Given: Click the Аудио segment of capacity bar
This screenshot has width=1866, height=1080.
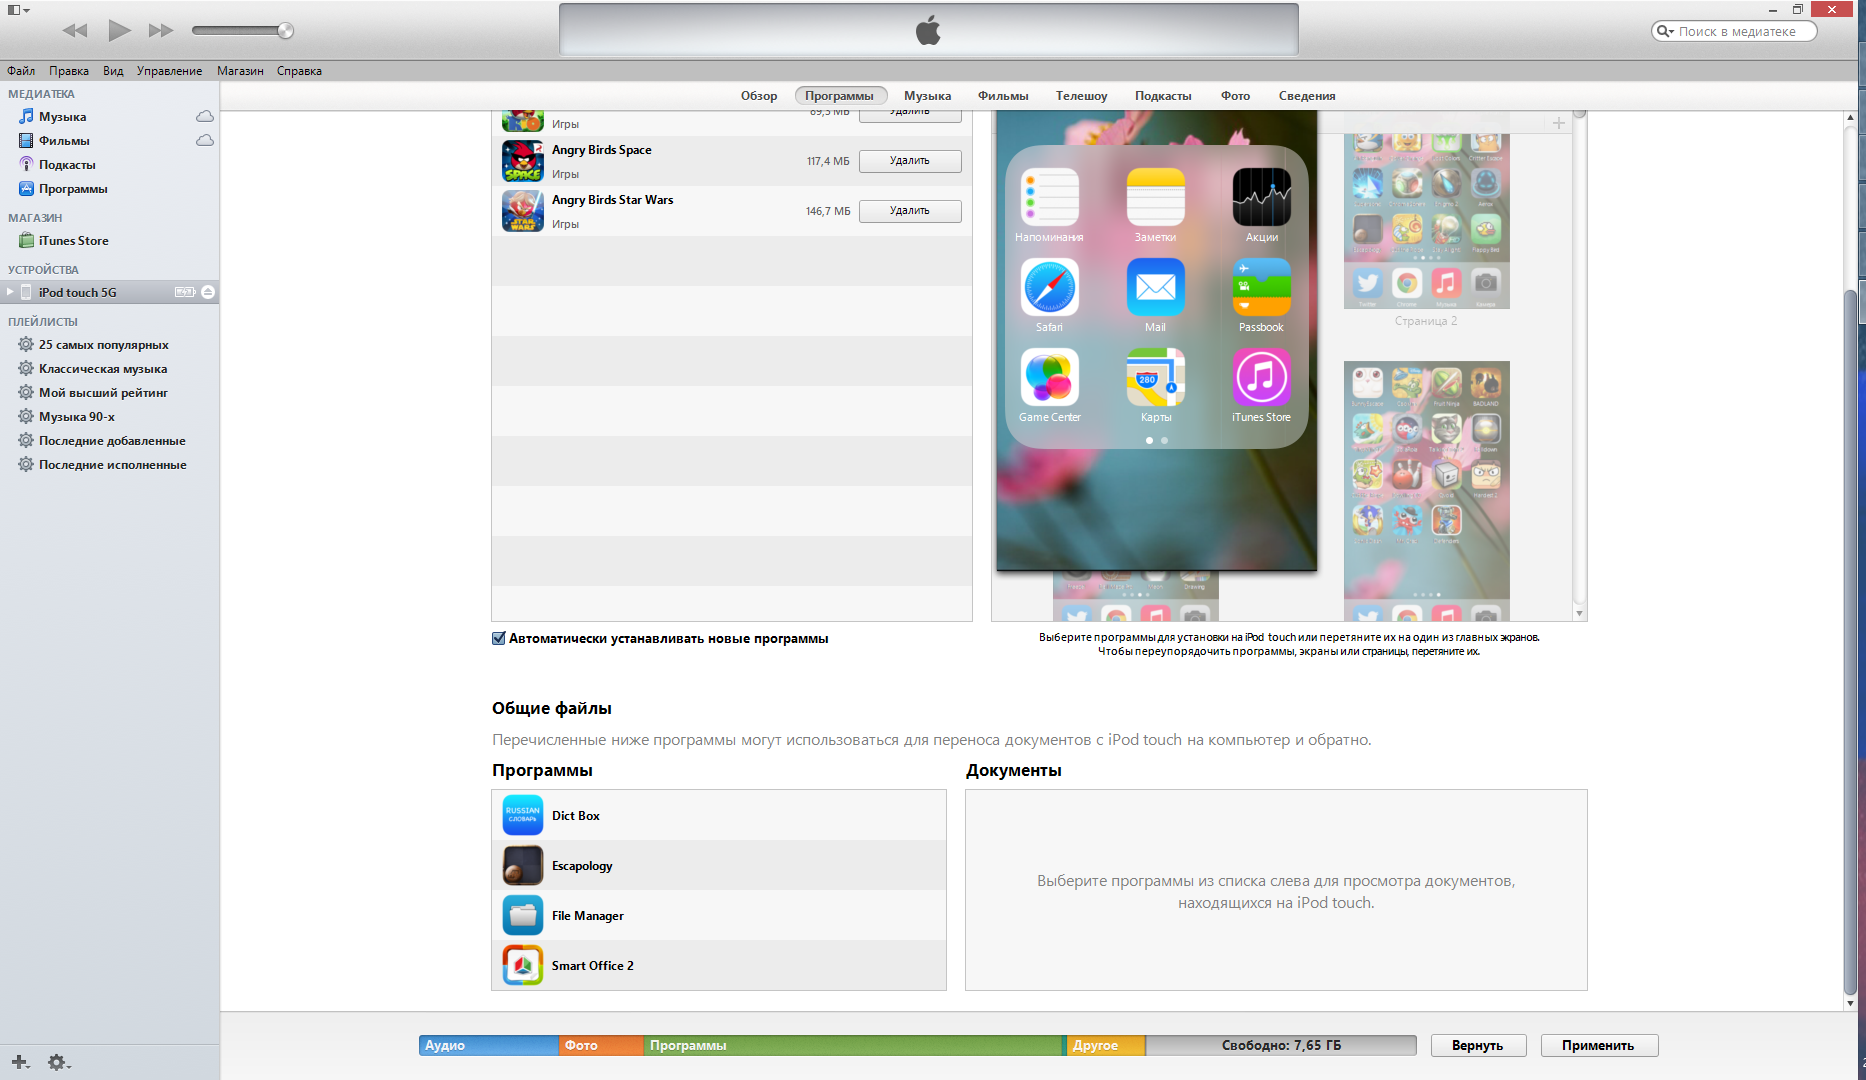Looking at the screenshot, I should pyautogui.click(x=489, y=1045).
